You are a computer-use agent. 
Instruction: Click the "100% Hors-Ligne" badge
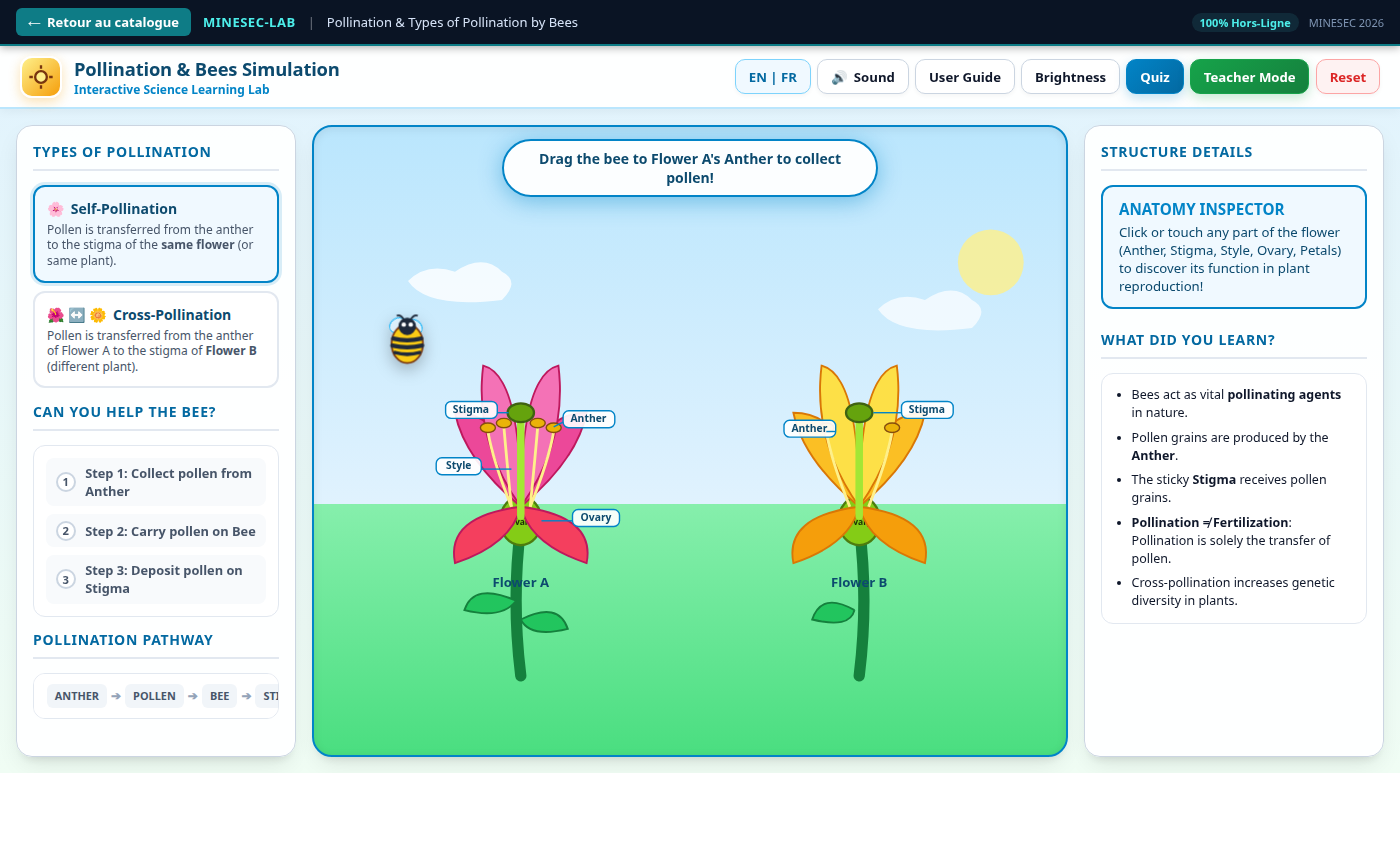click(x=1245, y=22)
